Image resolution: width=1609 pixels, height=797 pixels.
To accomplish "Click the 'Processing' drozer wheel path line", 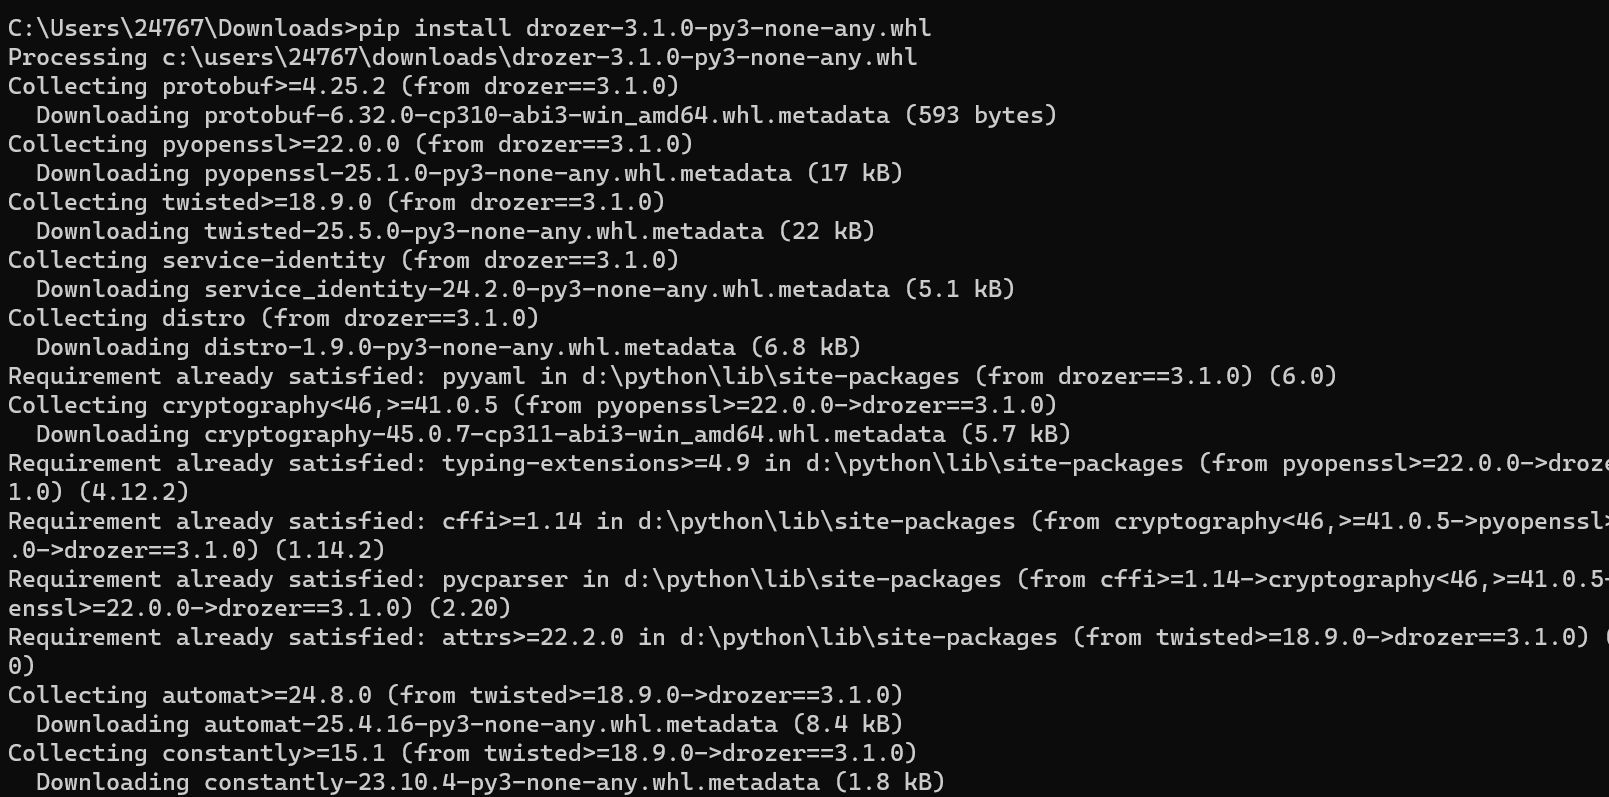I will [x=462, y=57].
